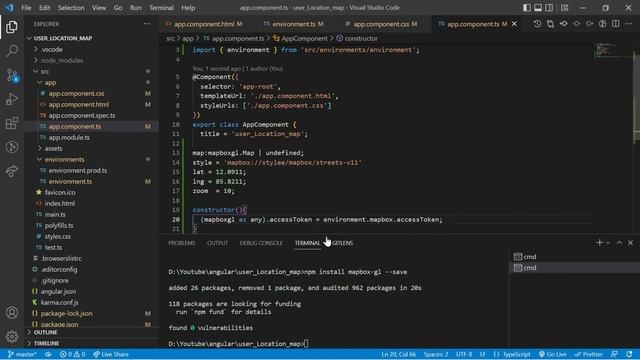The height and width of the screenshot is (360, 640).
Task: Toggle the secondary side bar layout icon
Action: pos(549,8)
